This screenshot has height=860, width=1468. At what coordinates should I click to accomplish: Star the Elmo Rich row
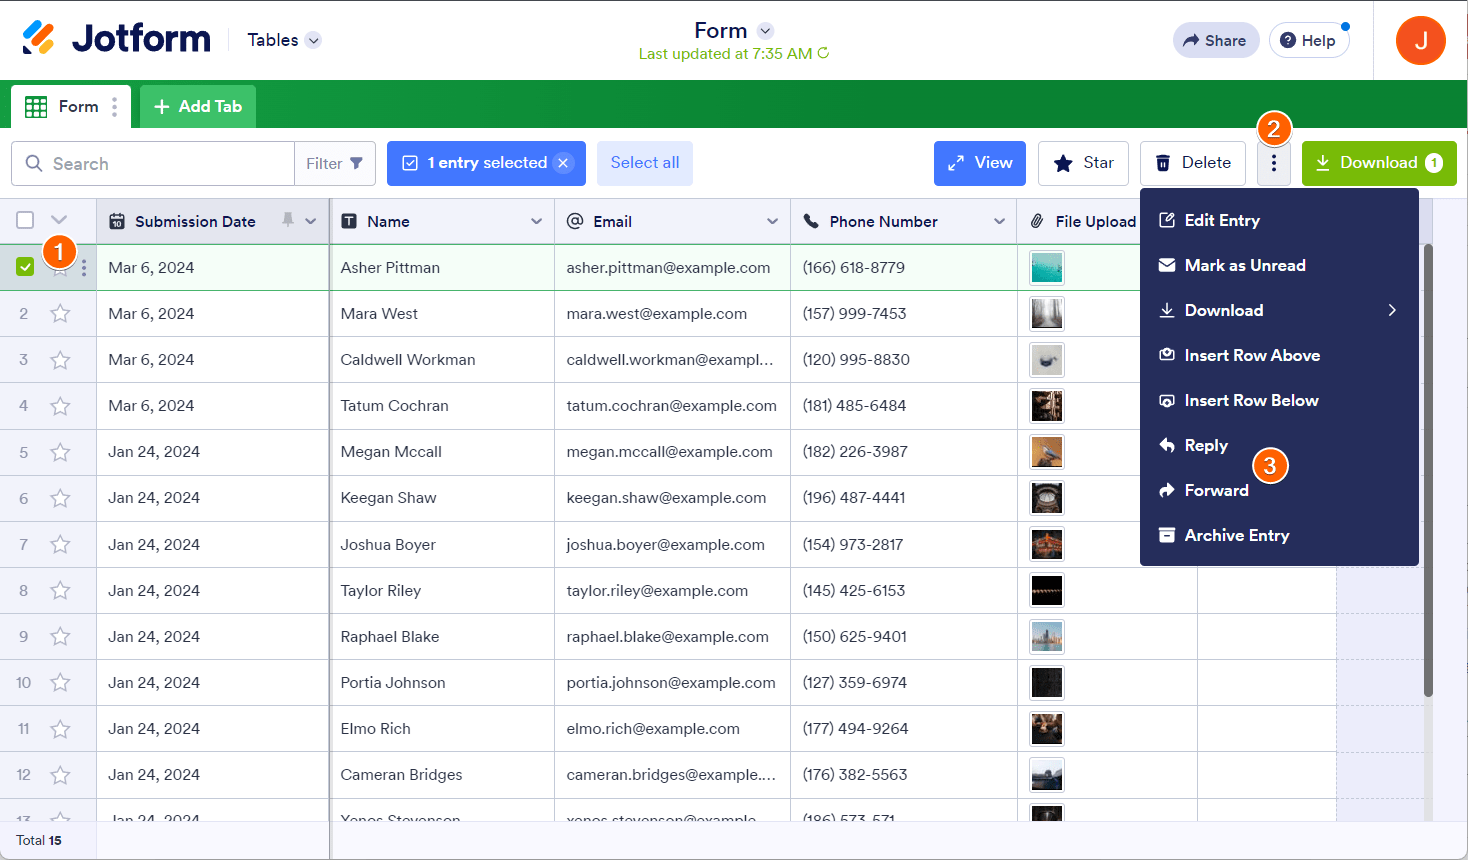60,729
